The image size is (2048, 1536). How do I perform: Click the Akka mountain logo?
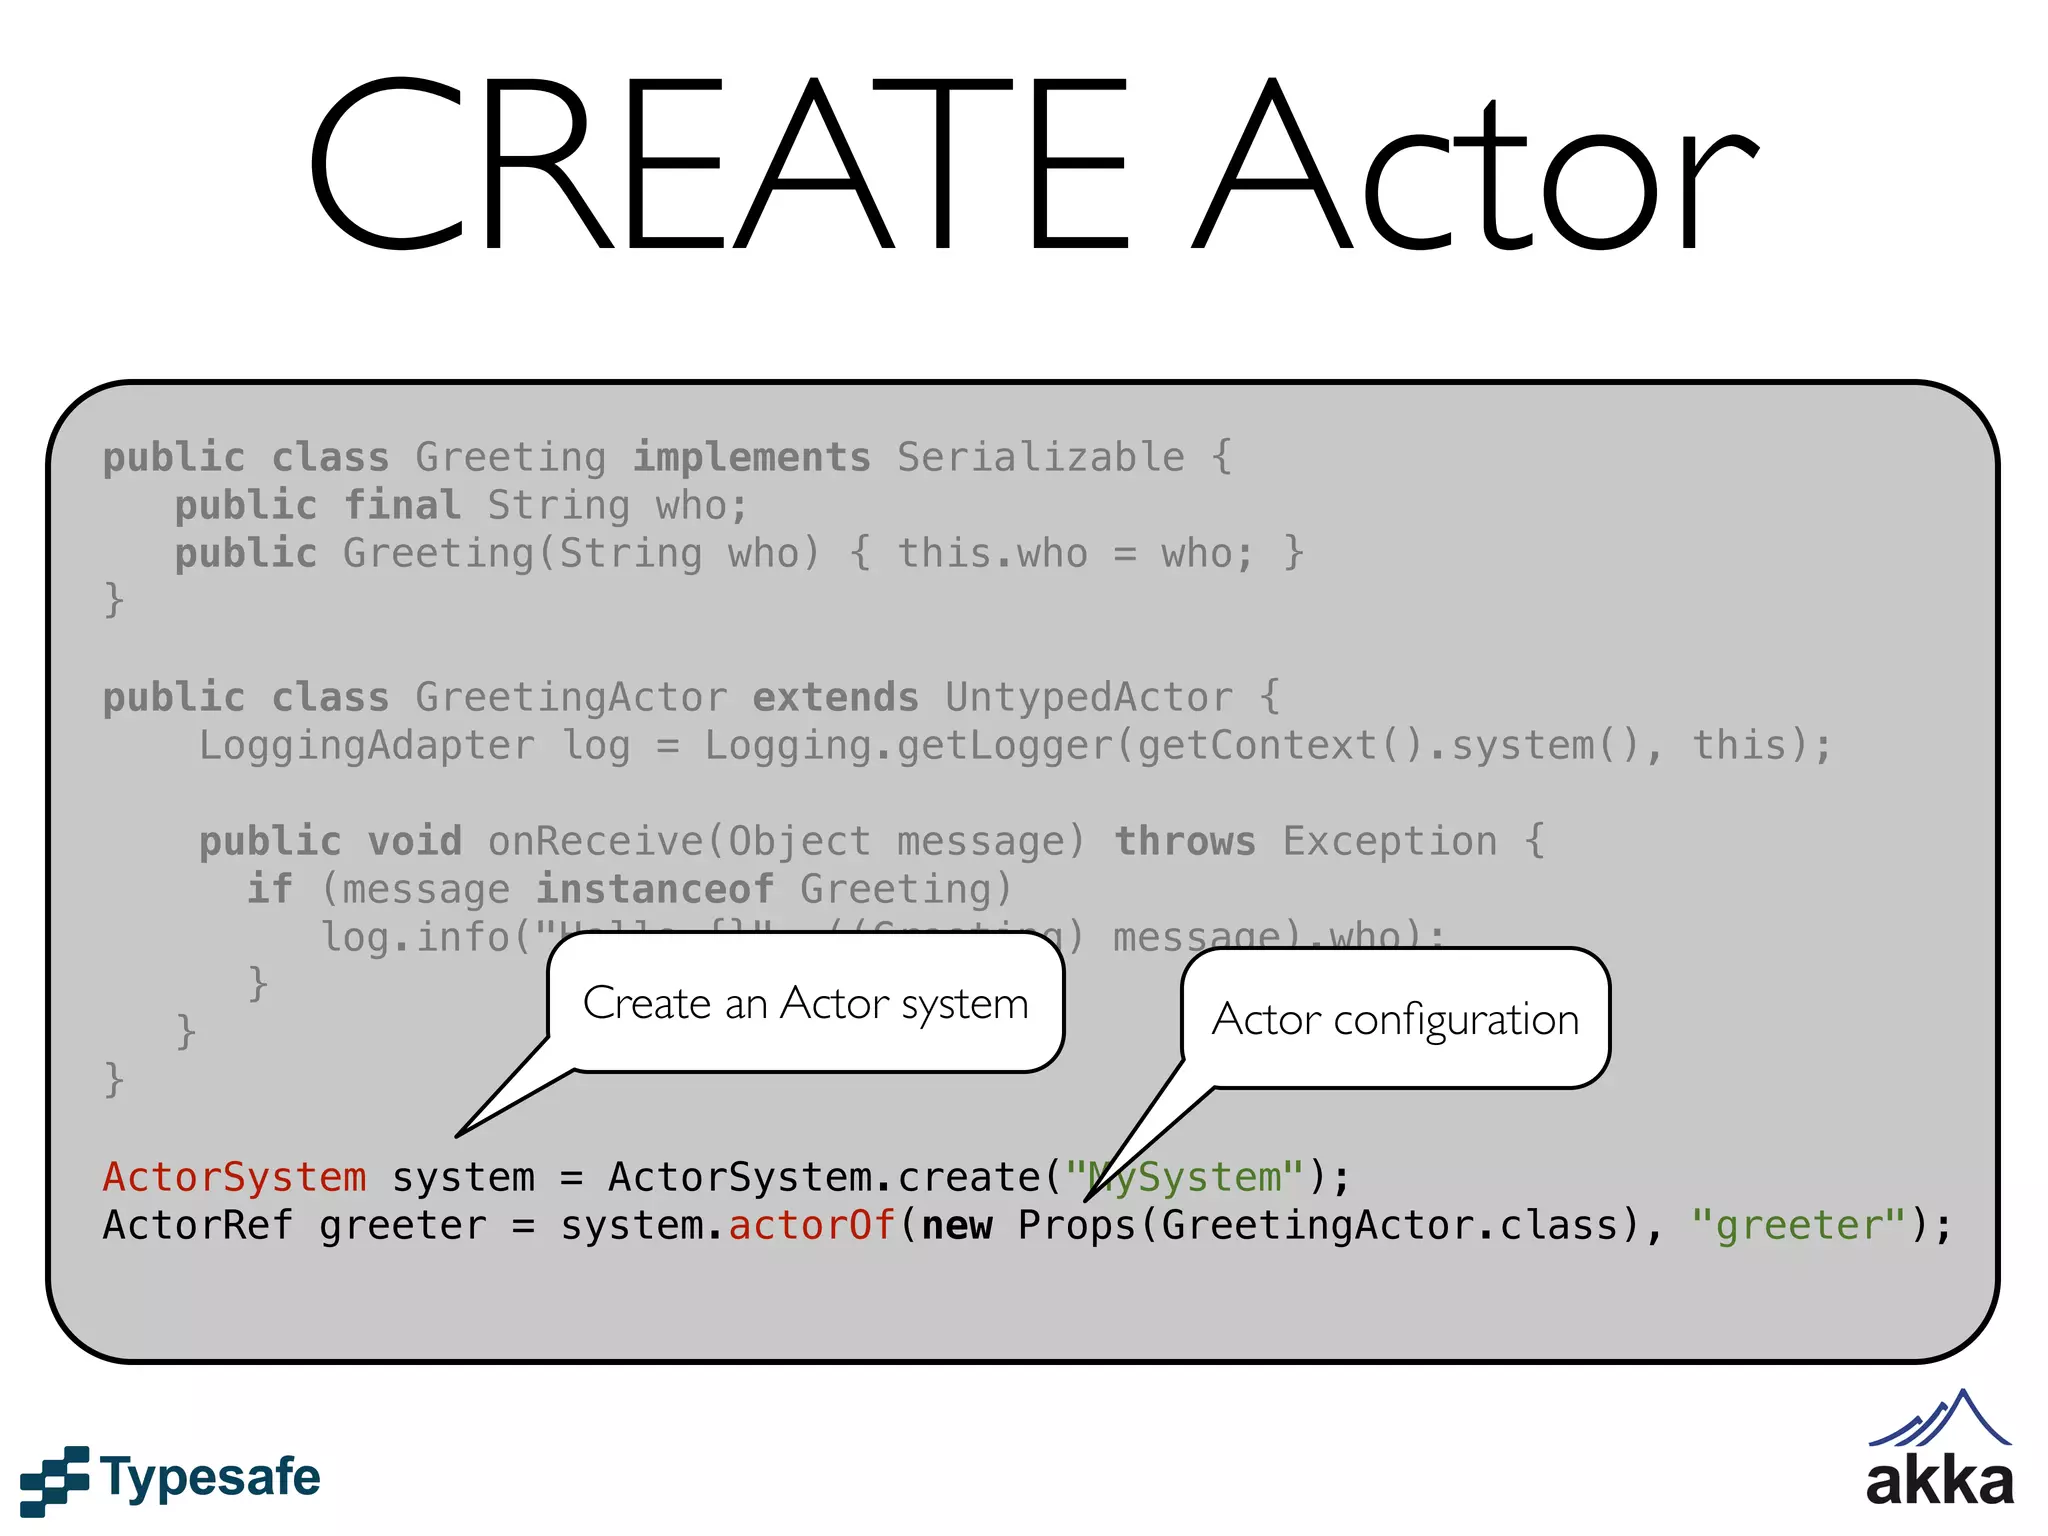click(1940, 1417)
